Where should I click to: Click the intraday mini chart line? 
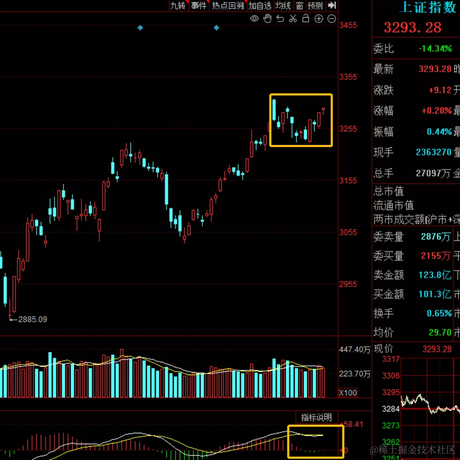click(430, 404)
